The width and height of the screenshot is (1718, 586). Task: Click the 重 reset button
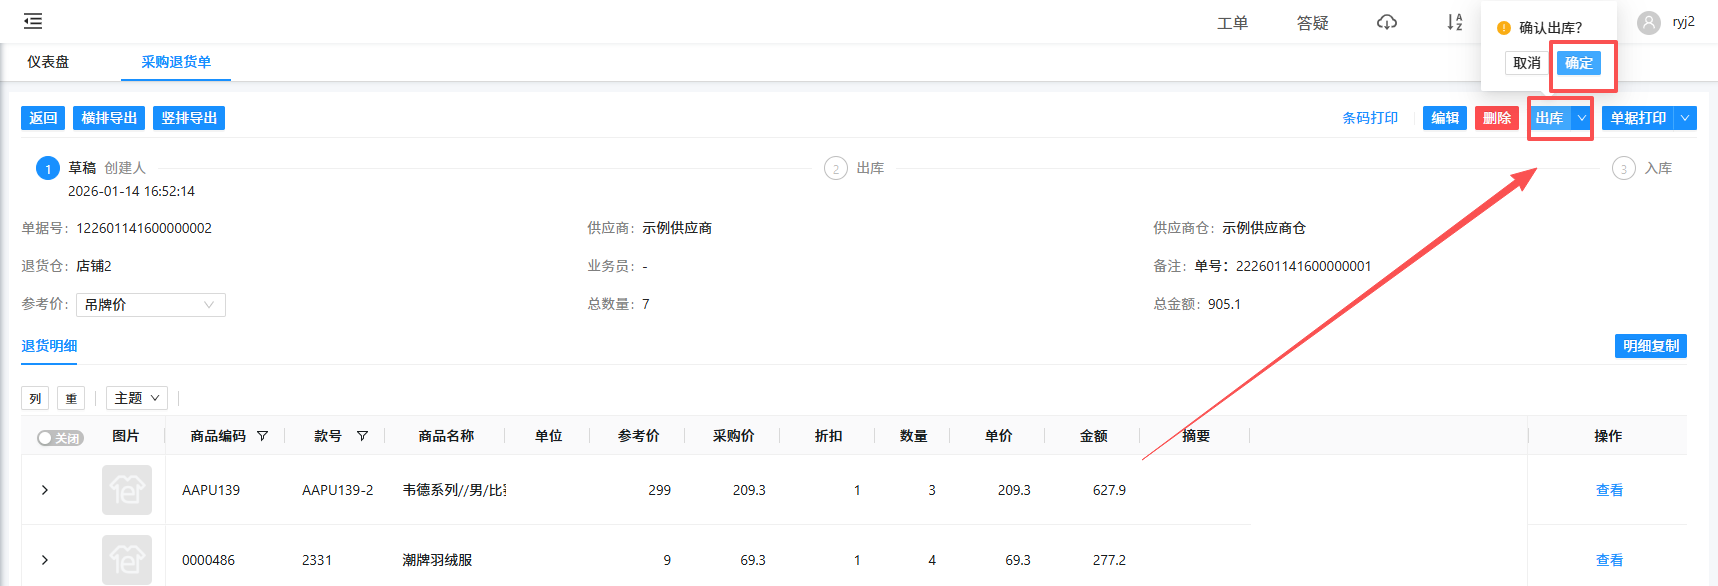pyautogui.click(x=71, y=398)
